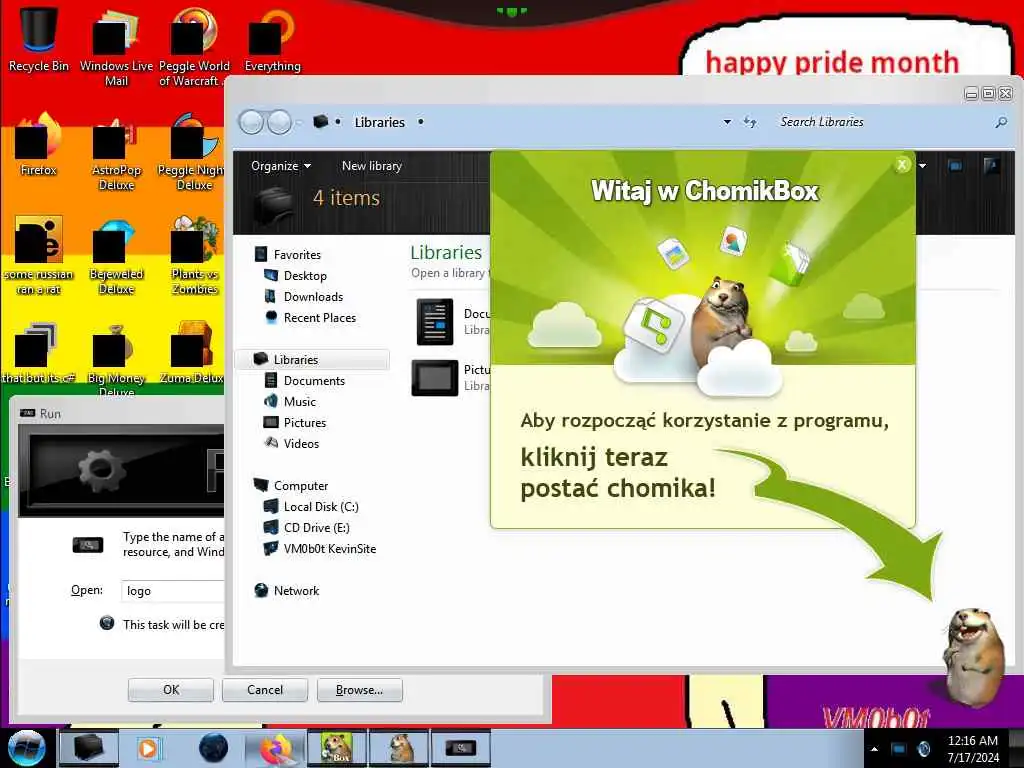Click Cancel in the Run dialog
Image resolution: width=1024 pixels, height=768 pixels.
pyautogui.click(x=265, y=690)
